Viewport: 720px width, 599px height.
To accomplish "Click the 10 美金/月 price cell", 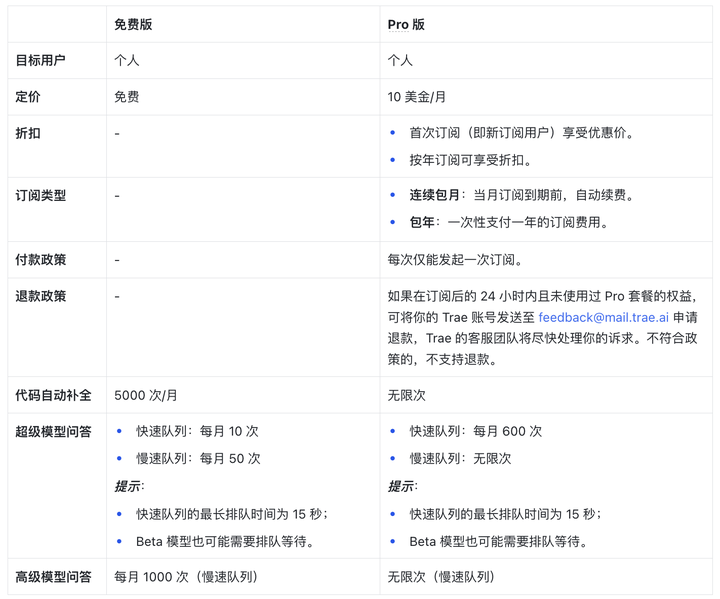I will (419, 97).
